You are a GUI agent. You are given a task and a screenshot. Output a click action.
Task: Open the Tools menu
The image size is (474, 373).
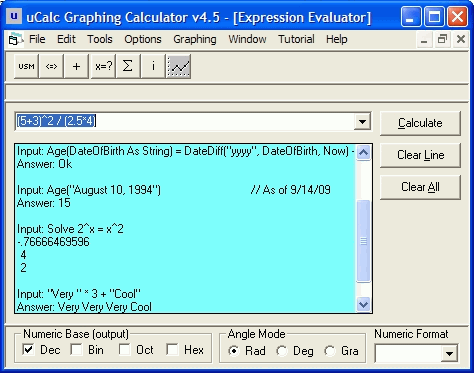[100, 39]
